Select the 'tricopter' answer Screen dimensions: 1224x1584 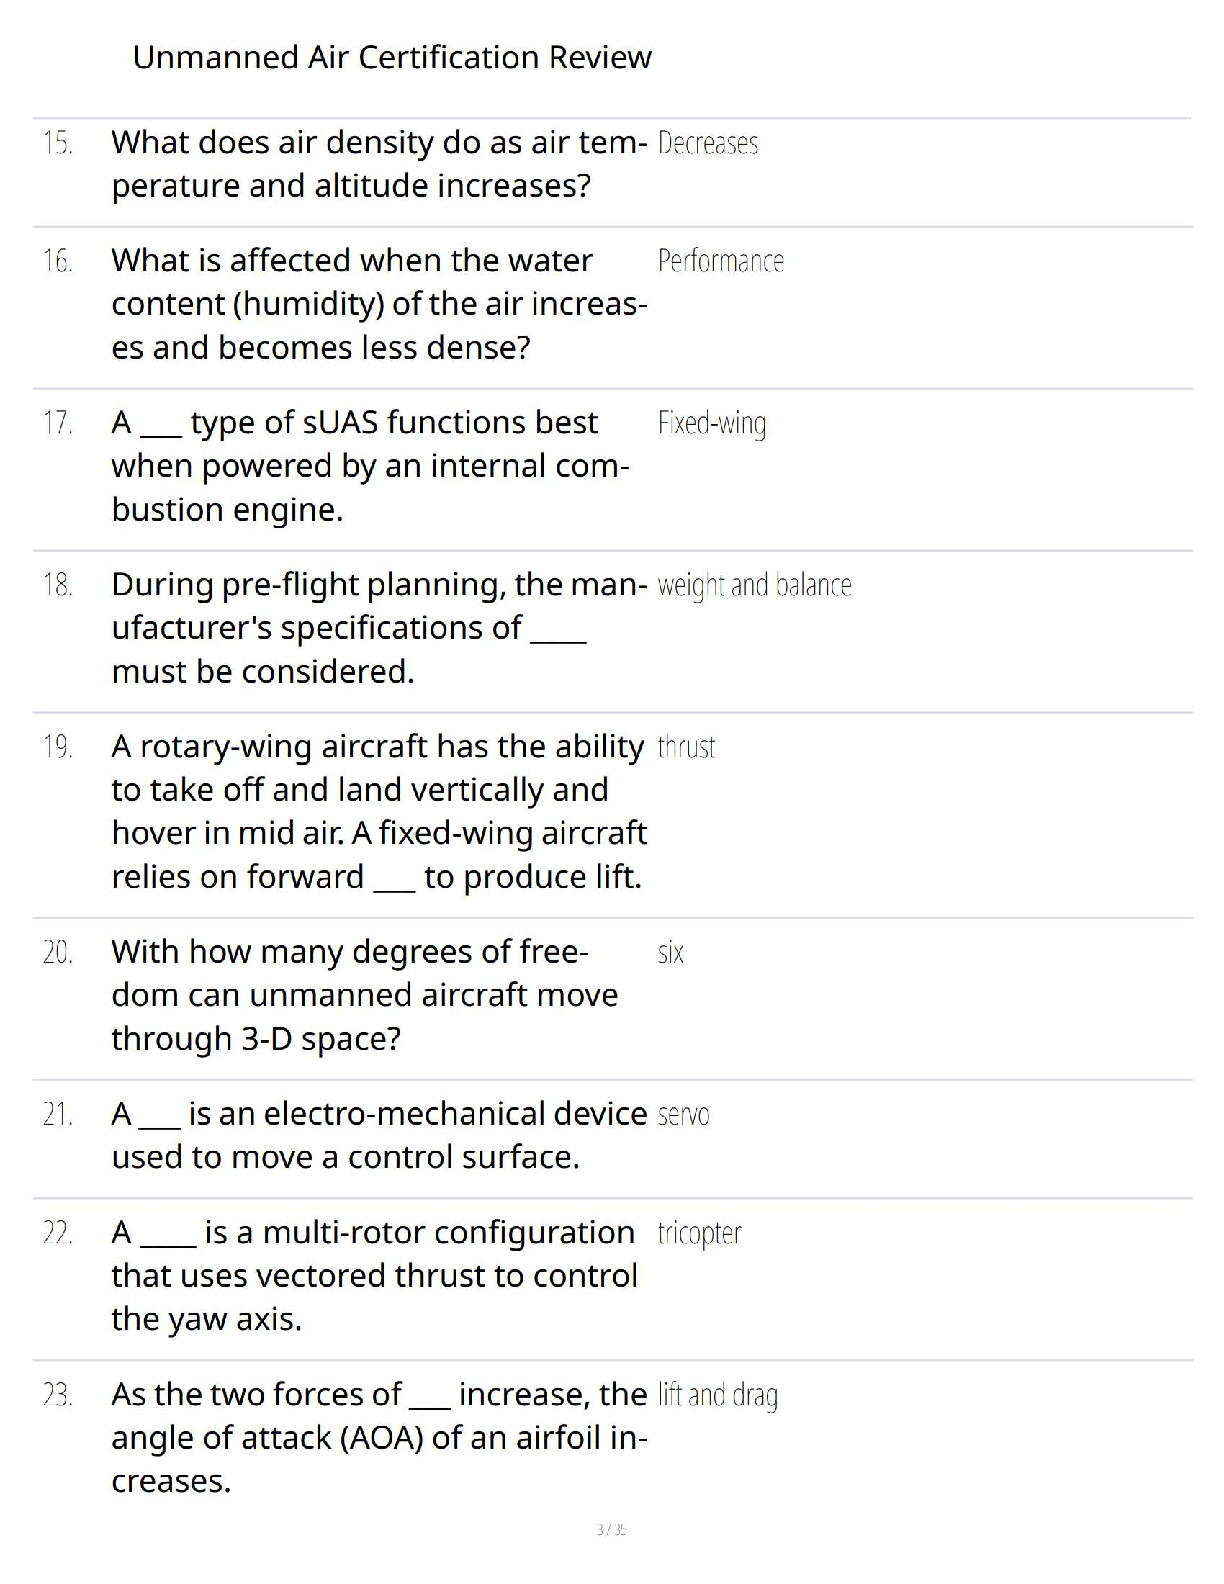pos(700,1233)
